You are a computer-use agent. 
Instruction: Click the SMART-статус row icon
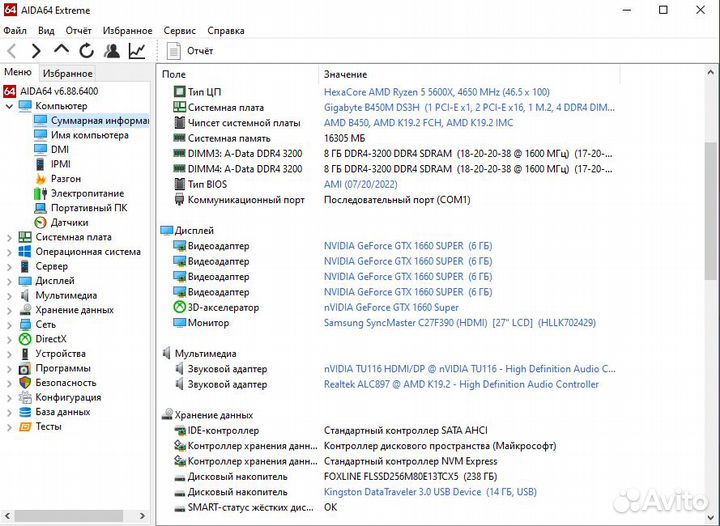point(179,508)
